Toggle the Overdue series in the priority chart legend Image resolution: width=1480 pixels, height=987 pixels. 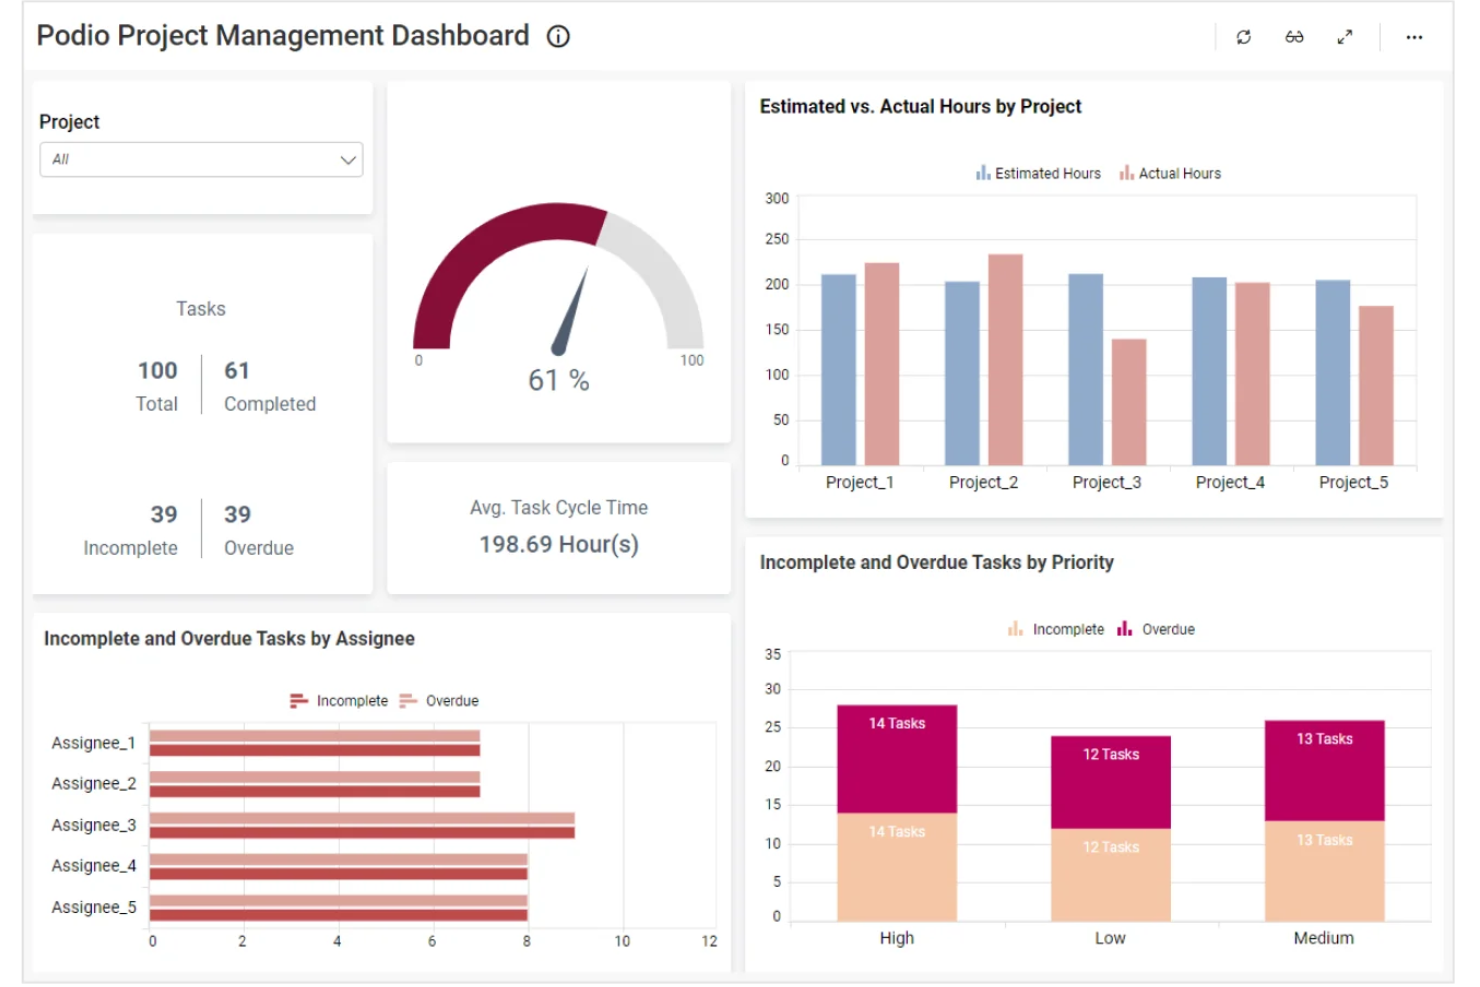(x=1124, y=629)
